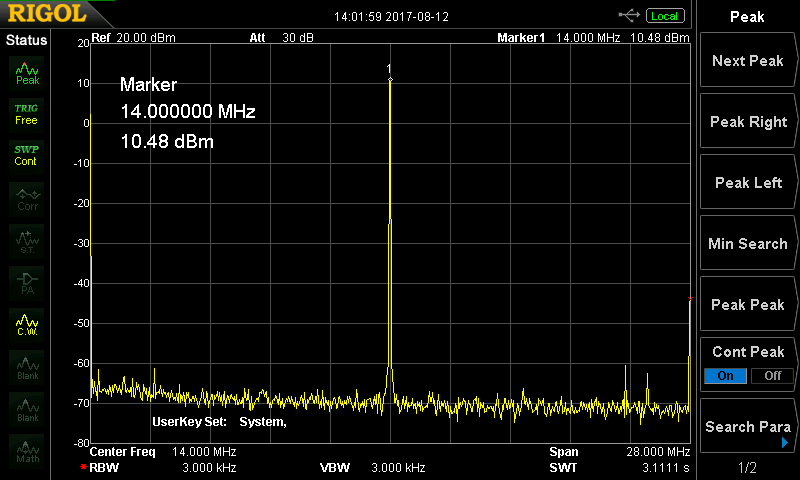Select the Next Peak softkey

click(747, 60)
